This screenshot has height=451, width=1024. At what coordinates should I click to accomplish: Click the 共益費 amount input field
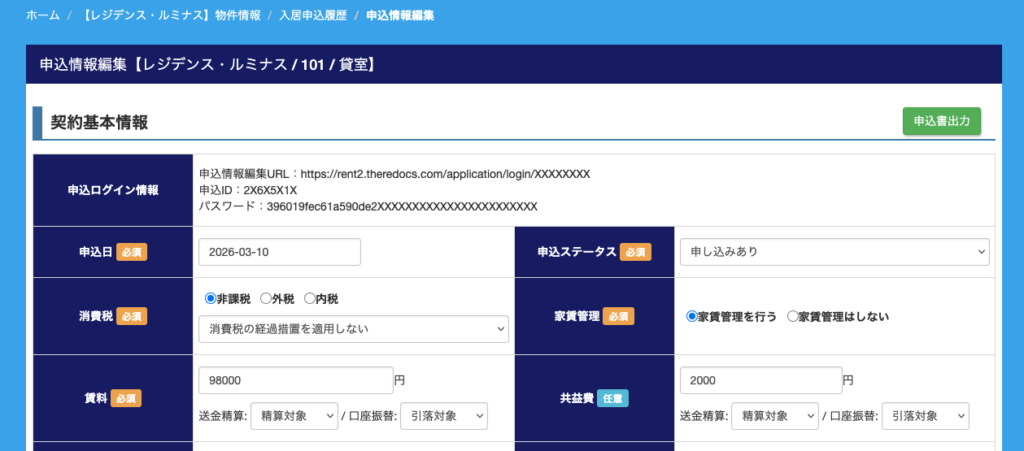(x=760, y=381)
